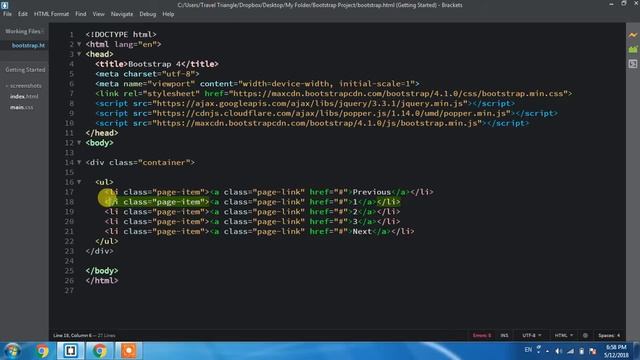Click the word Previous on line 17

point(371,192)
